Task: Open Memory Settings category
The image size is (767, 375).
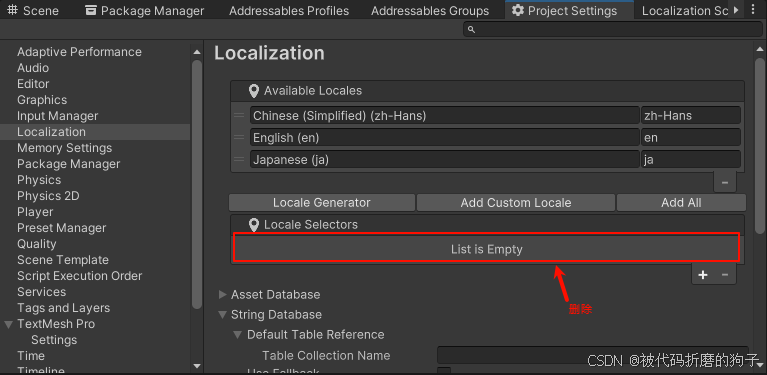Action: (x=64, y=148)
